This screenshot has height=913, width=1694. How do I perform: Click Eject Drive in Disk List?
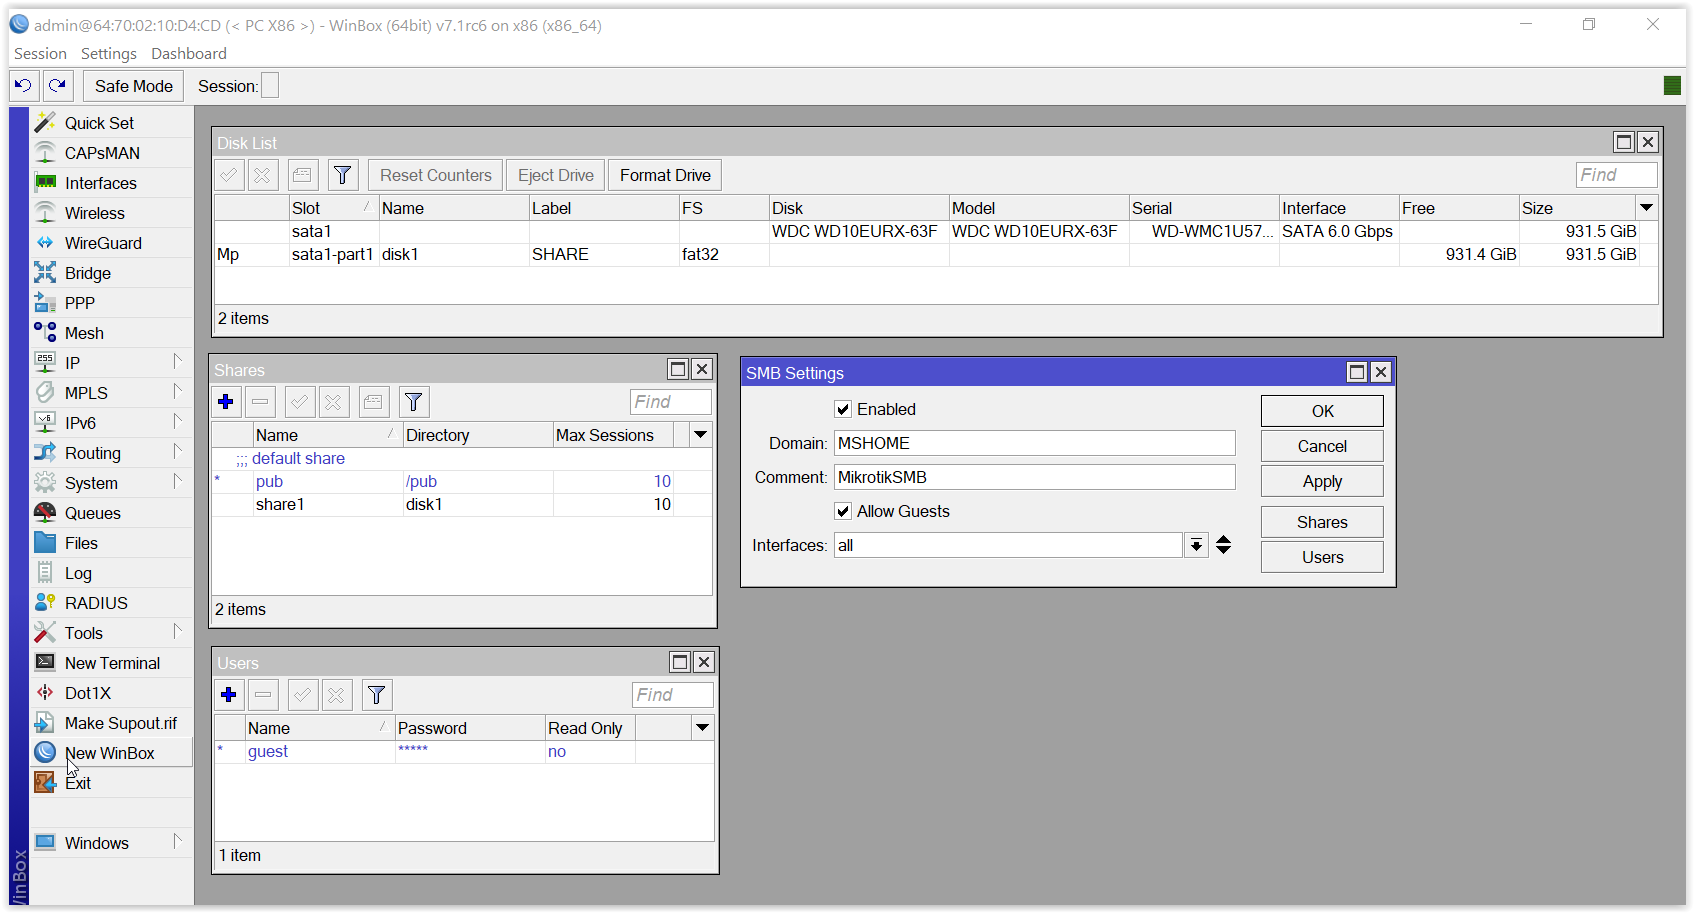point(556,176)
